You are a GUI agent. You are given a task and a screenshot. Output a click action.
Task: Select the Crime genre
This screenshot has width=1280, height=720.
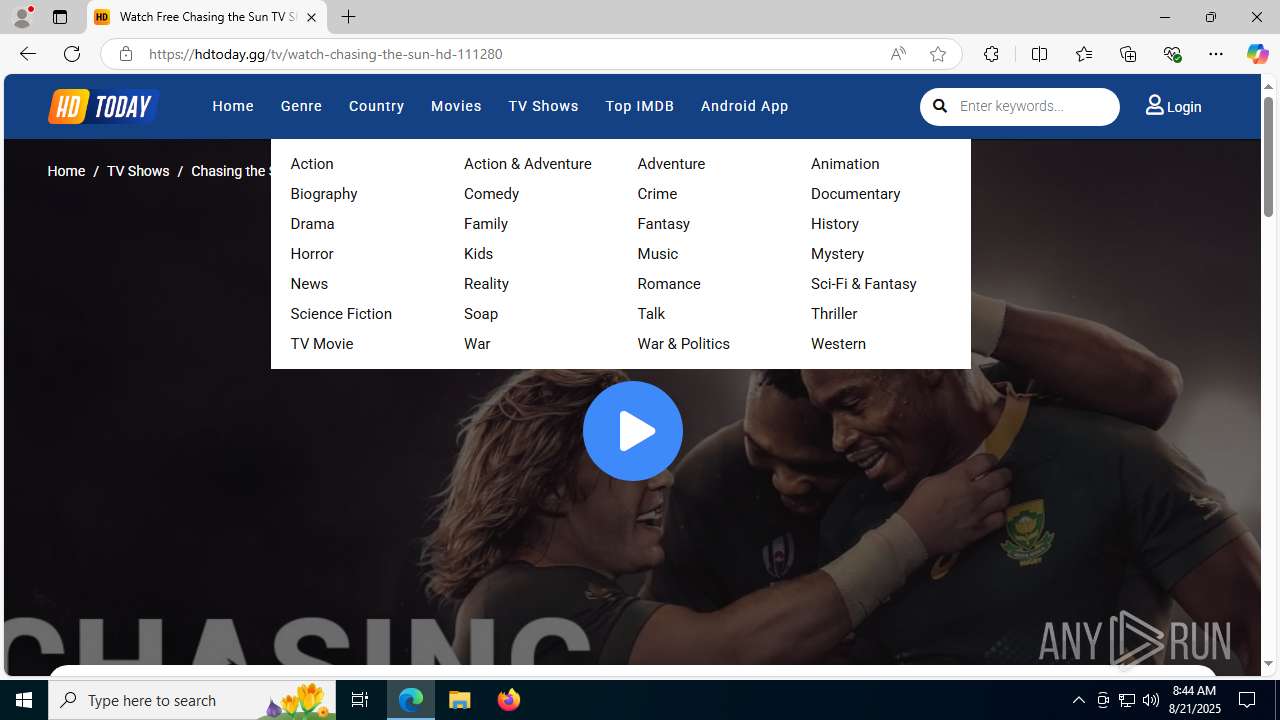click(x=657, y=194)
